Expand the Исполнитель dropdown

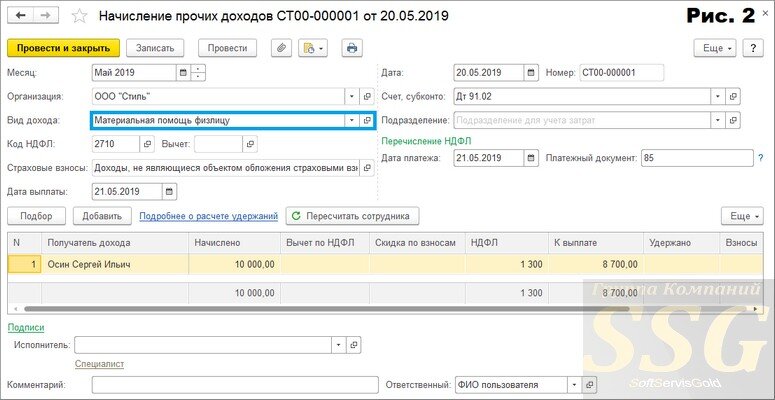click(x=339, y=345)
